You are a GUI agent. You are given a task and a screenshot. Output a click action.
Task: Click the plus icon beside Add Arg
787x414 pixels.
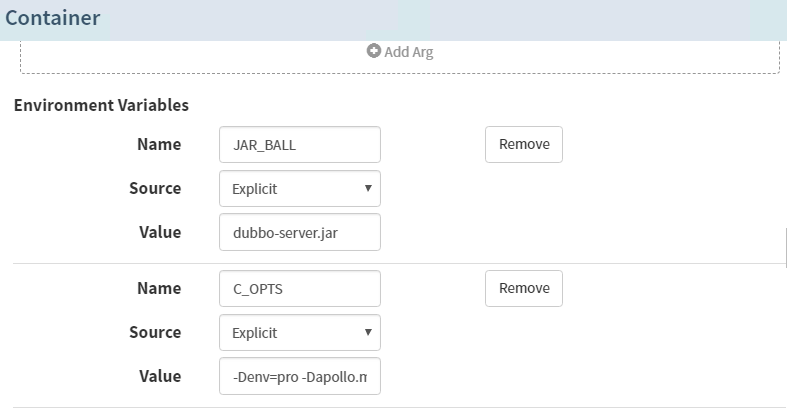373,51
